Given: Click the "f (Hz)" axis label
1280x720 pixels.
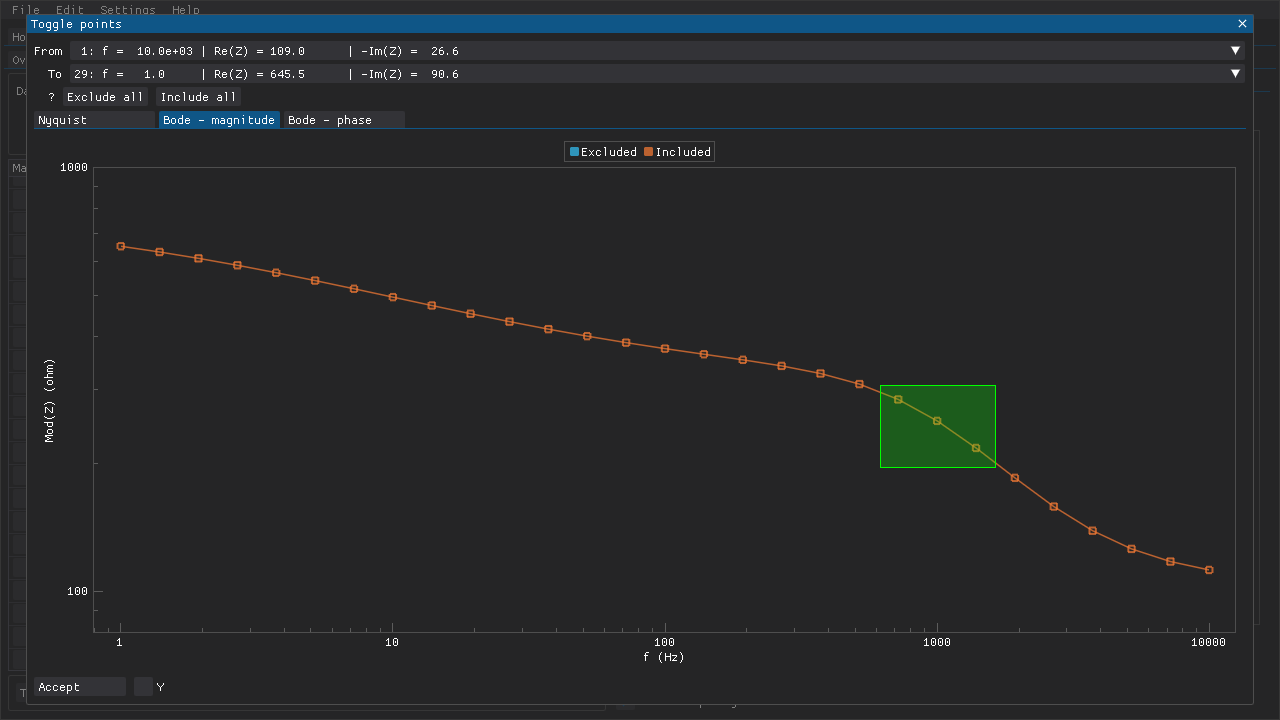Looking at the screenshot, I should coord(664,657).
